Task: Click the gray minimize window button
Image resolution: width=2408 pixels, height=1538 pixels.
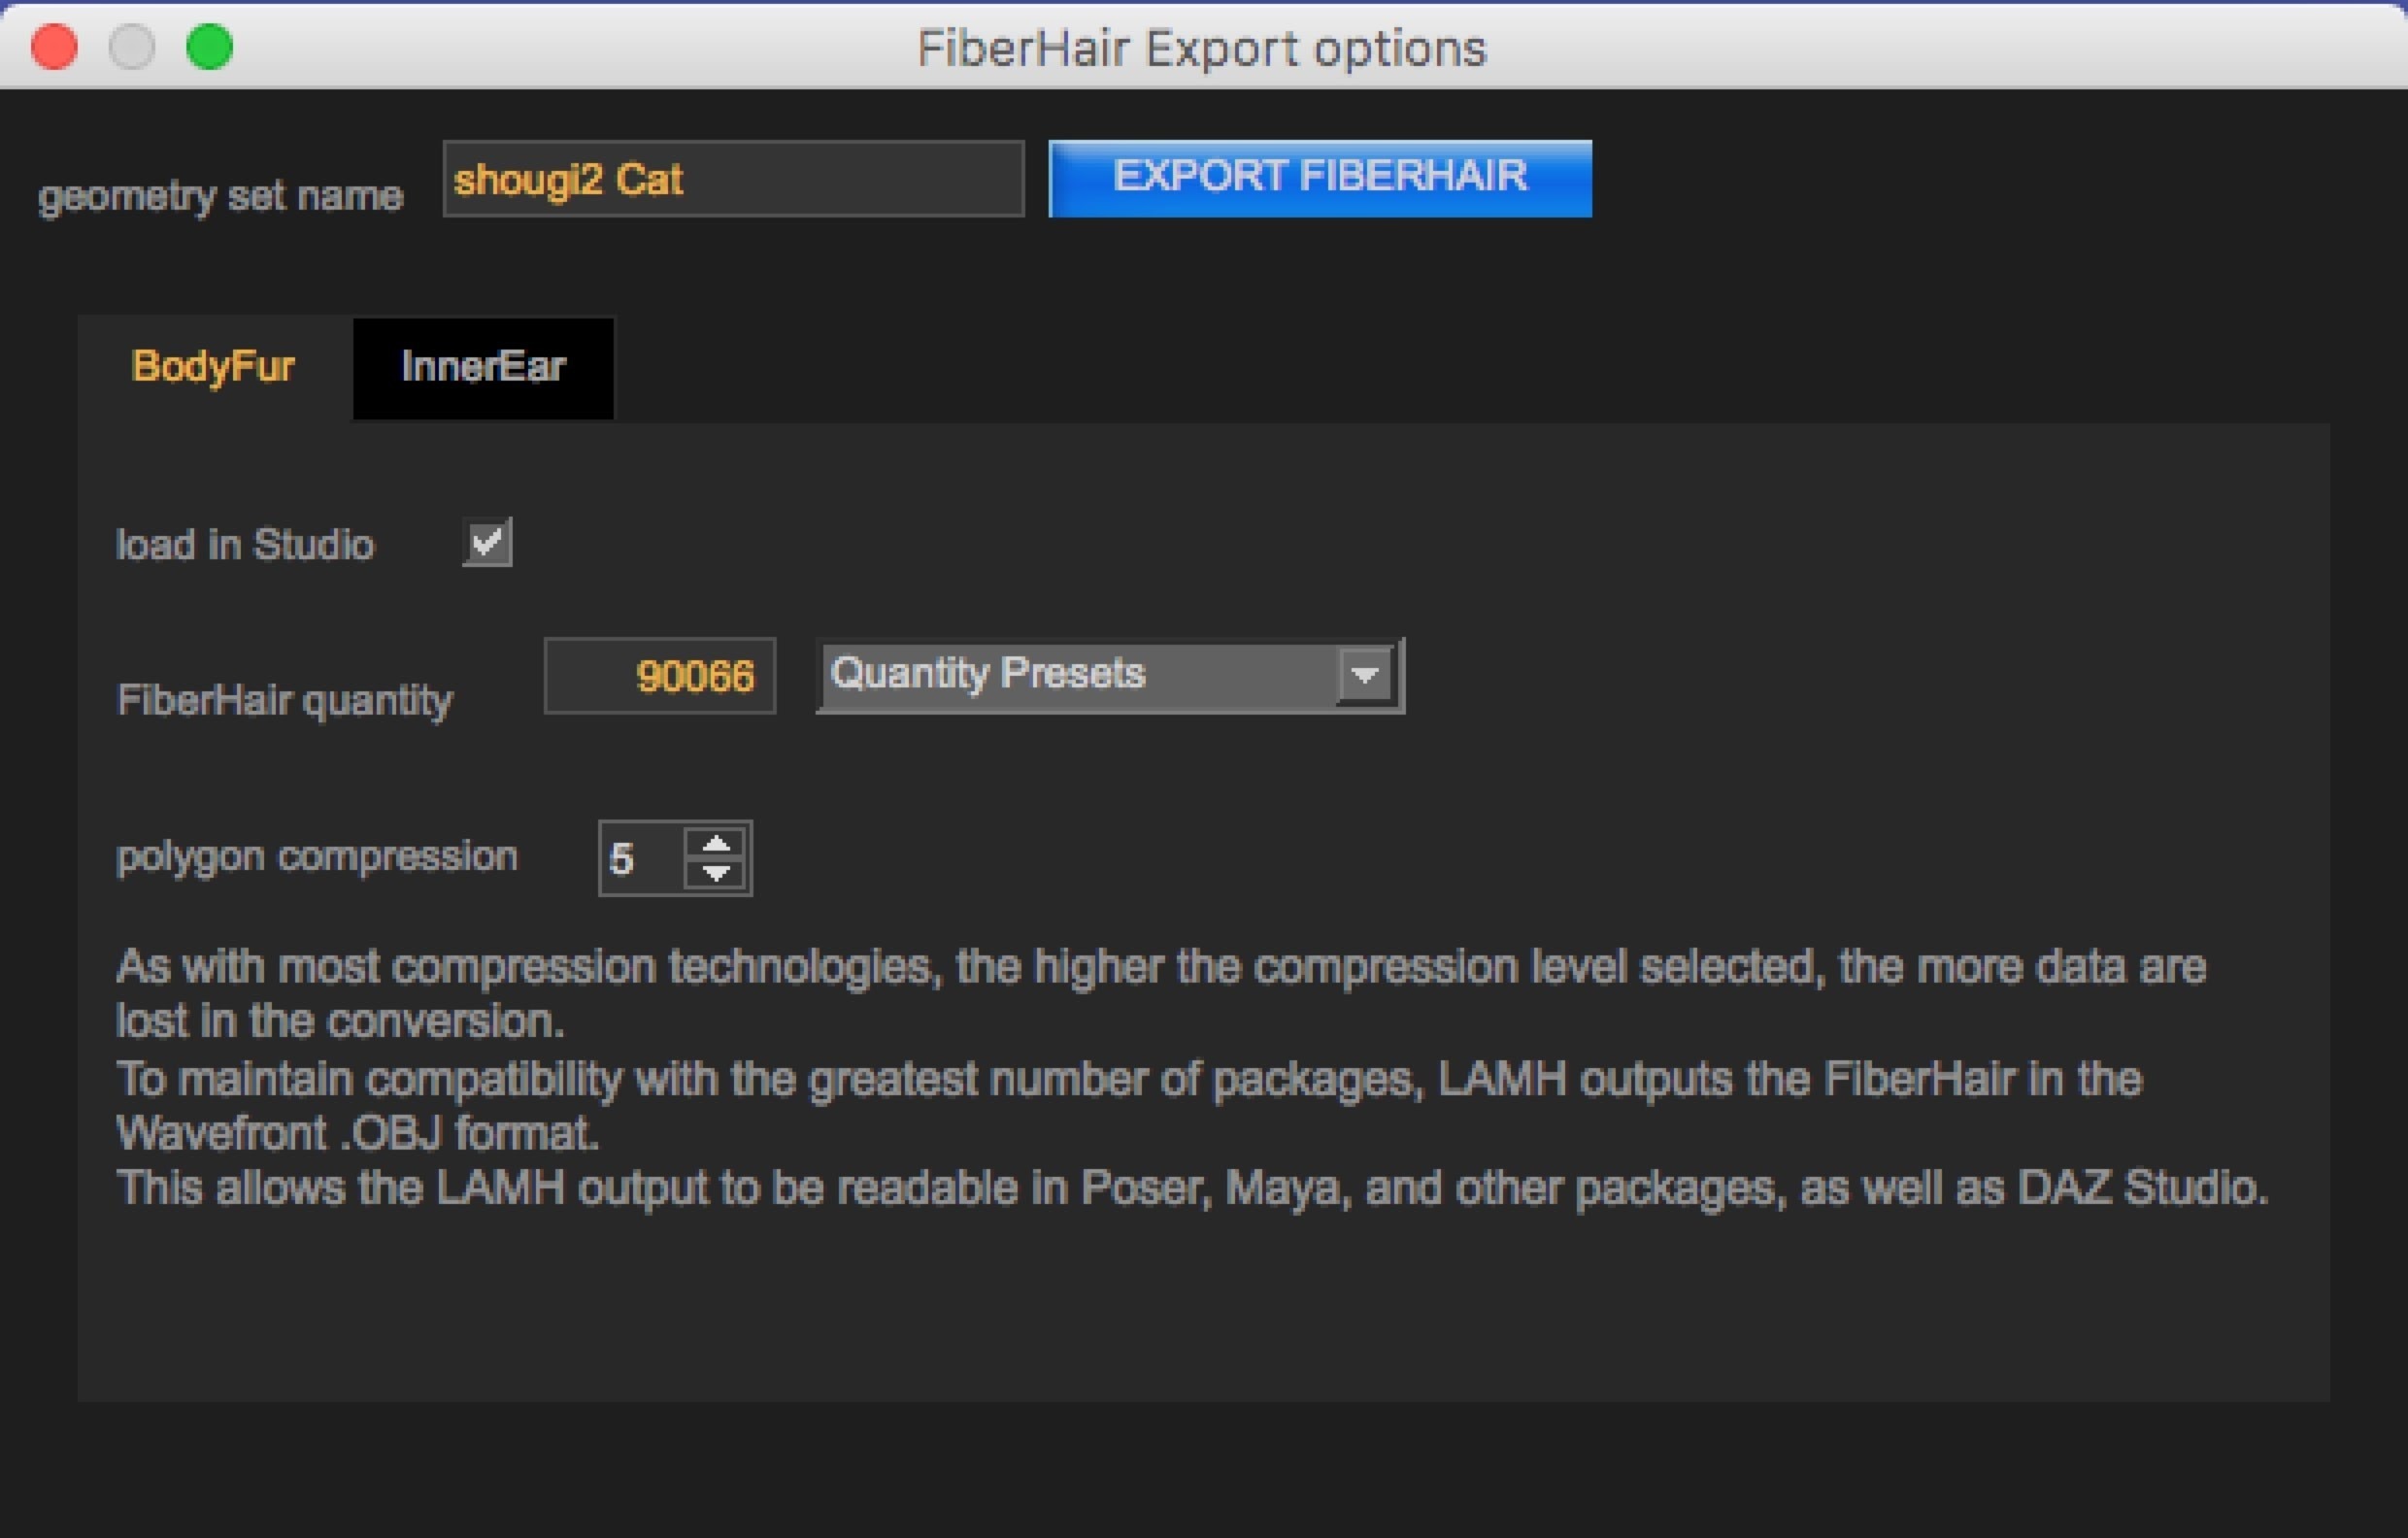Action: click(132, 47)
